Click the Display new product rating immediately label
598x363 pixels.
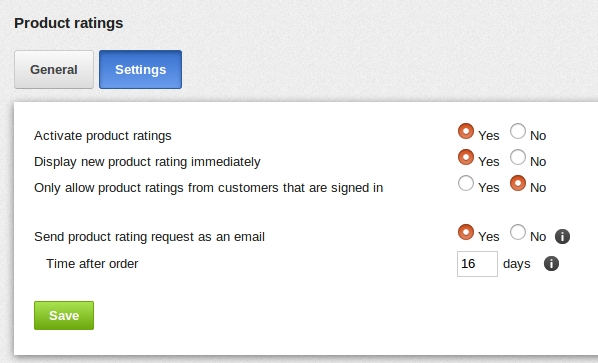tap(147, 162)
